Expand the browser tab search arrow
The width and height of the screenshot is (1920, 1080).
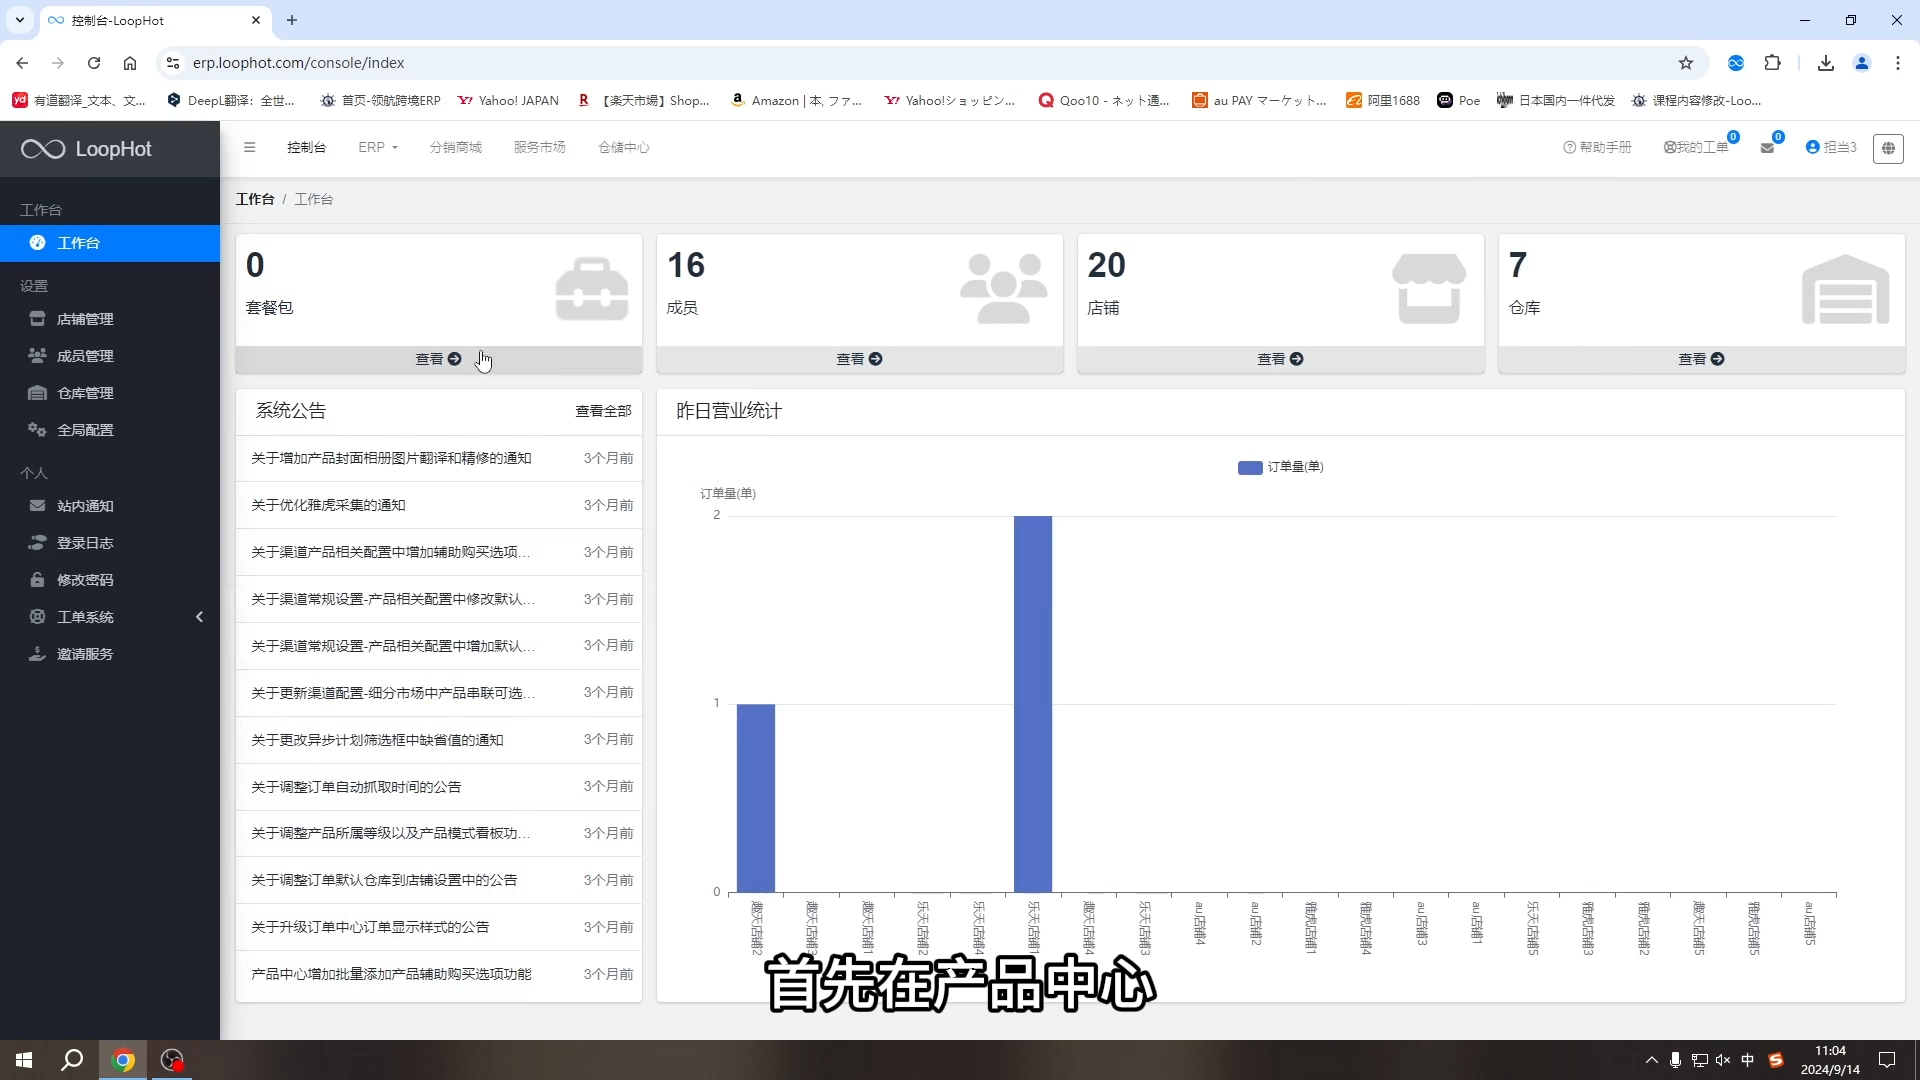(x=19, y=20)
